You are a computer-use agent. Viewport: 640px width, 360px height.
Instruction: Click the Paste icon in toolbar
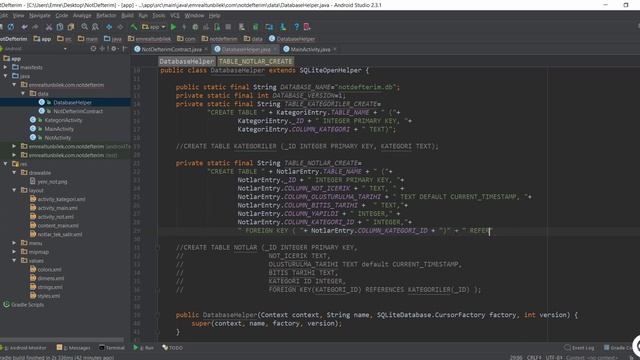click(x=71, y=27)
